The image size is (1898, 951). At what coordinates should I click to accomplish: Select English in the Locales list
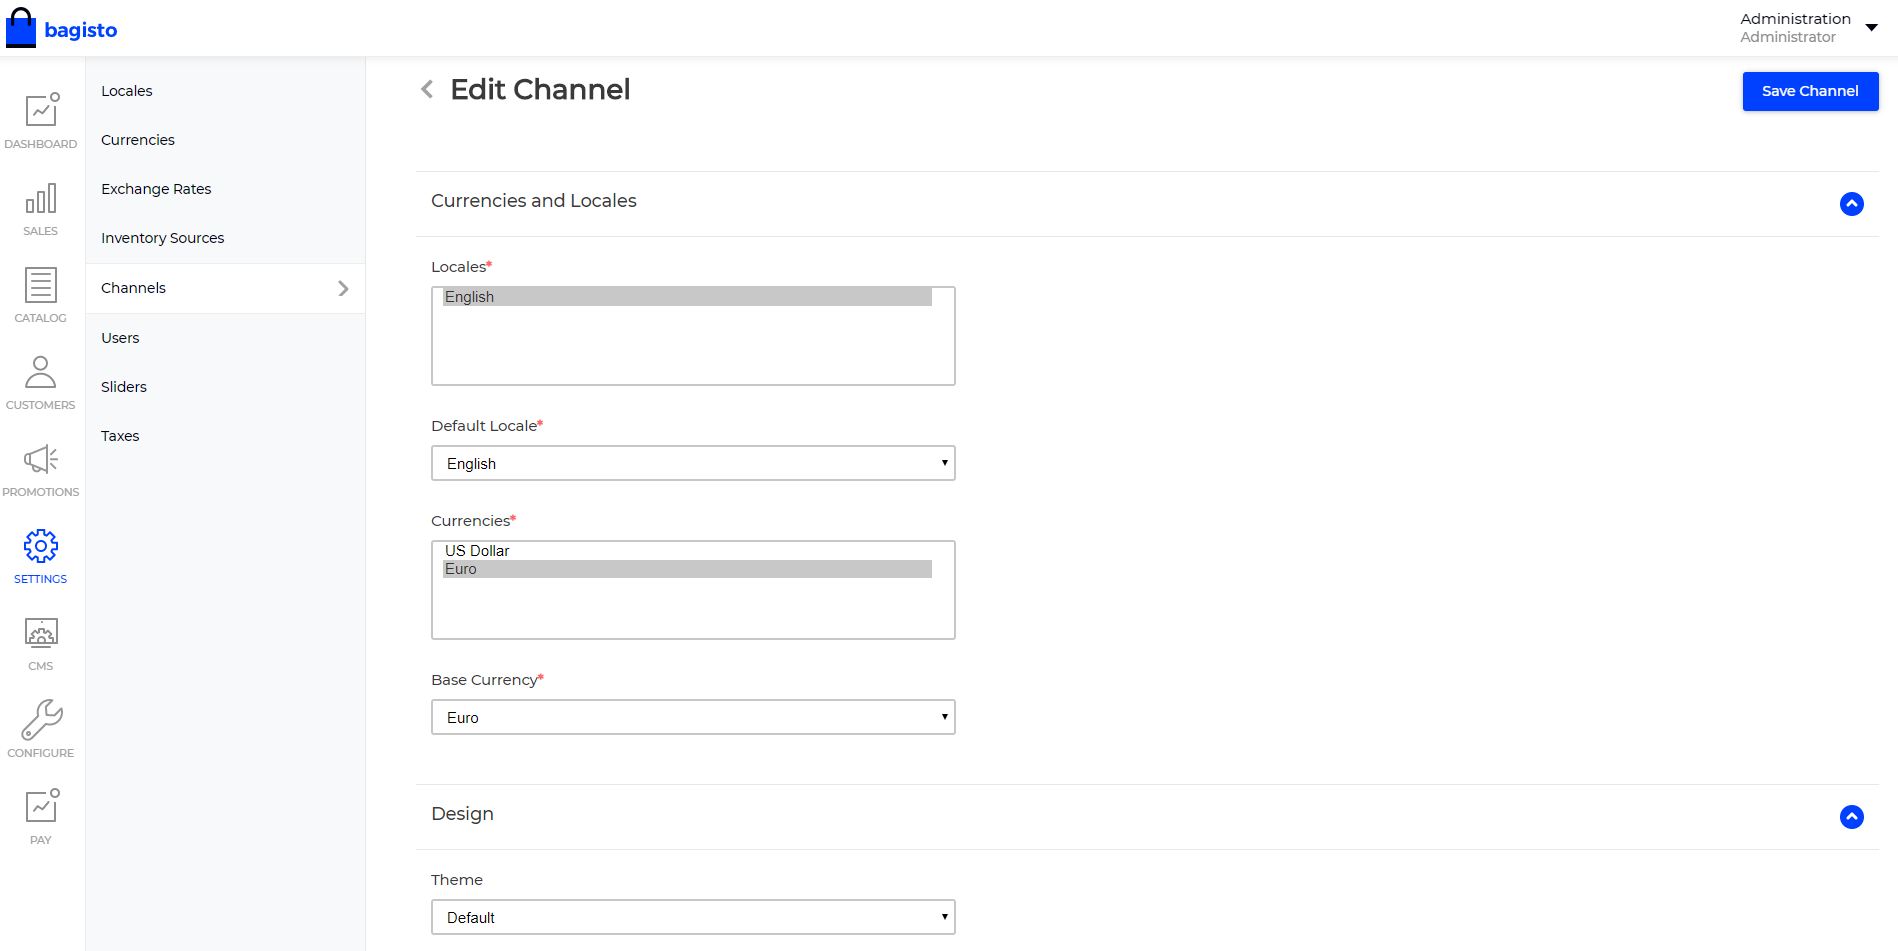pyautogui.click(x=687, y=297)
